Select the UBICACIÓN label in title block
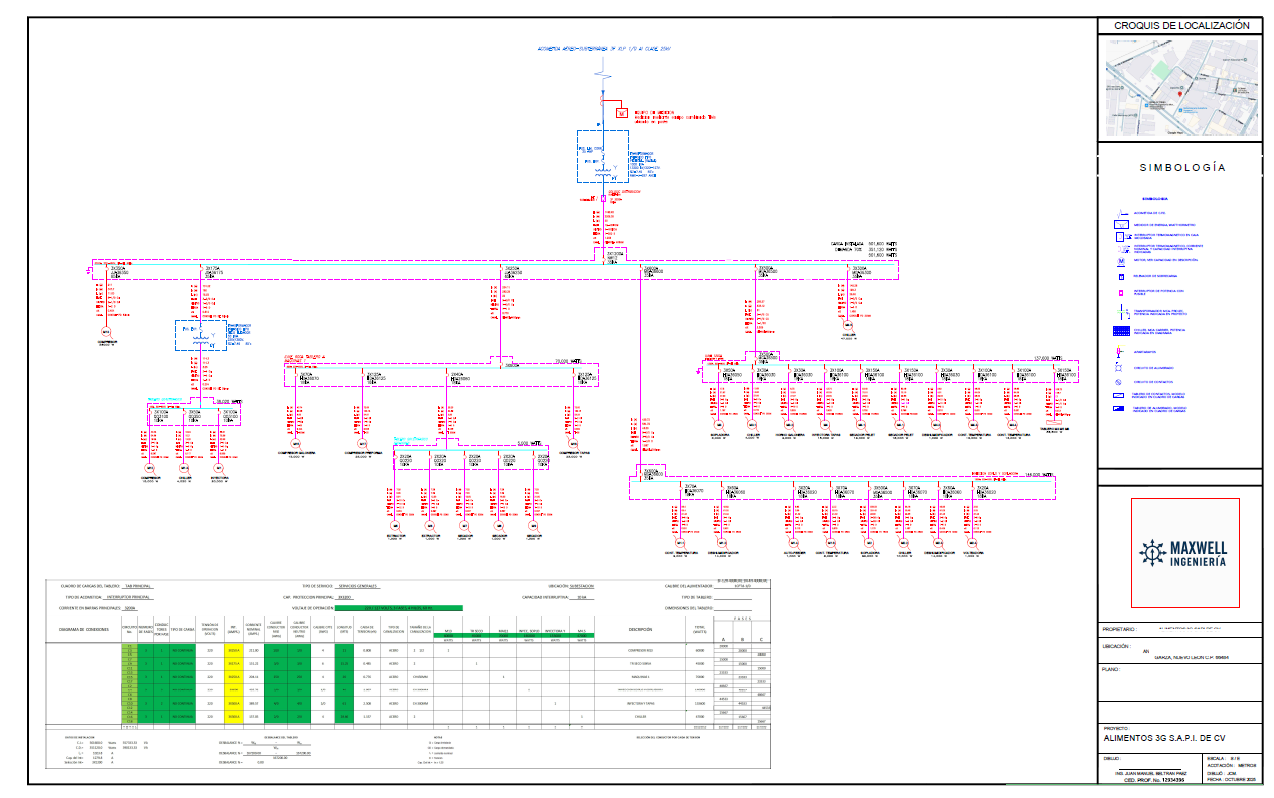 point(1119,646)
